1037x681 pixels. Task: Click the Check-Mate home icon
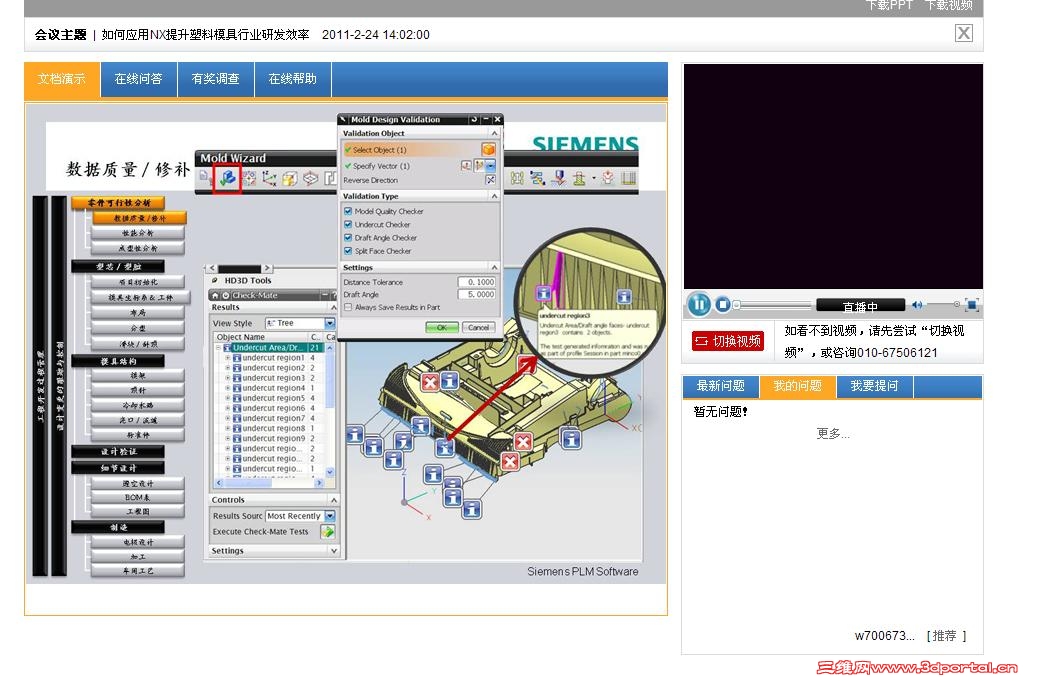(215, 296)
